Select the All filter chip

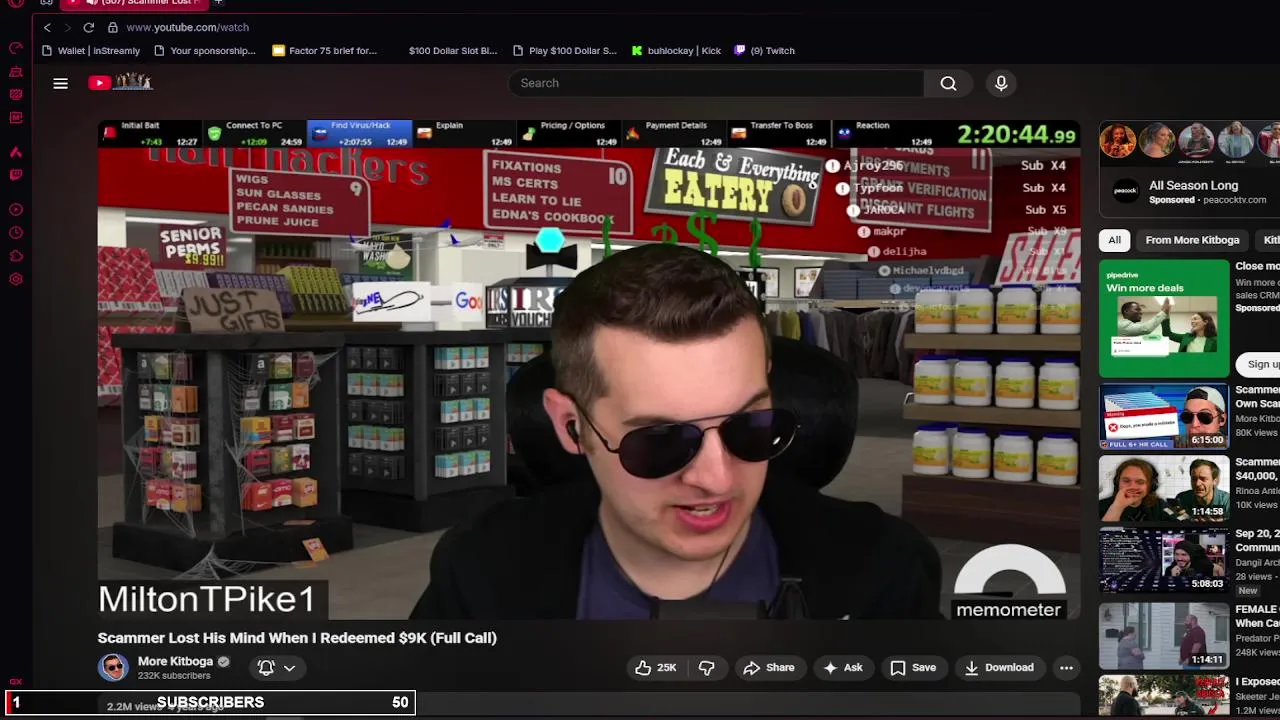(1114, 240)
